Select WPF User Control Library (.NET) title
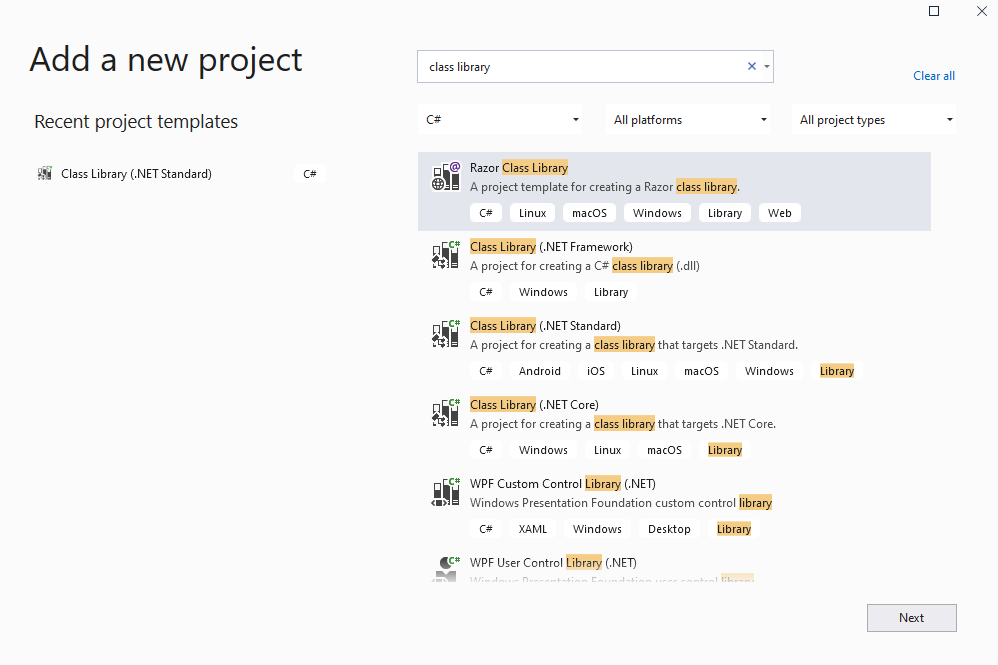Image resolution: width=998 pixels, height=665 pixels. coord(553,563)
